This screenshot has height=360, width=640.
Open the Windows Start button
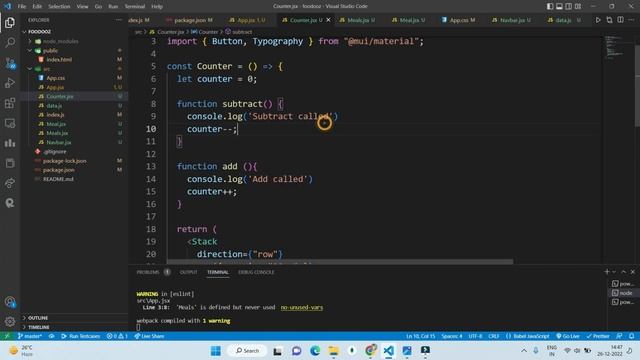[216, 350]
